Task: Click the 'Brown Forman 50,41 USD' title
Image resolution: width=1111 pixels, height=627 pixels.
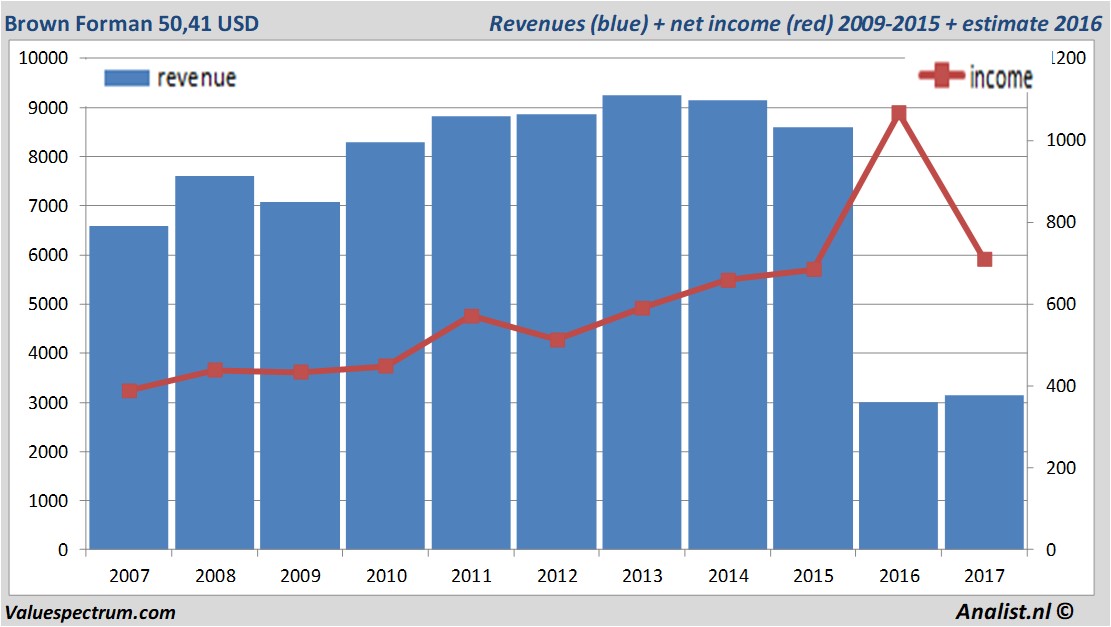Action: 132,23
